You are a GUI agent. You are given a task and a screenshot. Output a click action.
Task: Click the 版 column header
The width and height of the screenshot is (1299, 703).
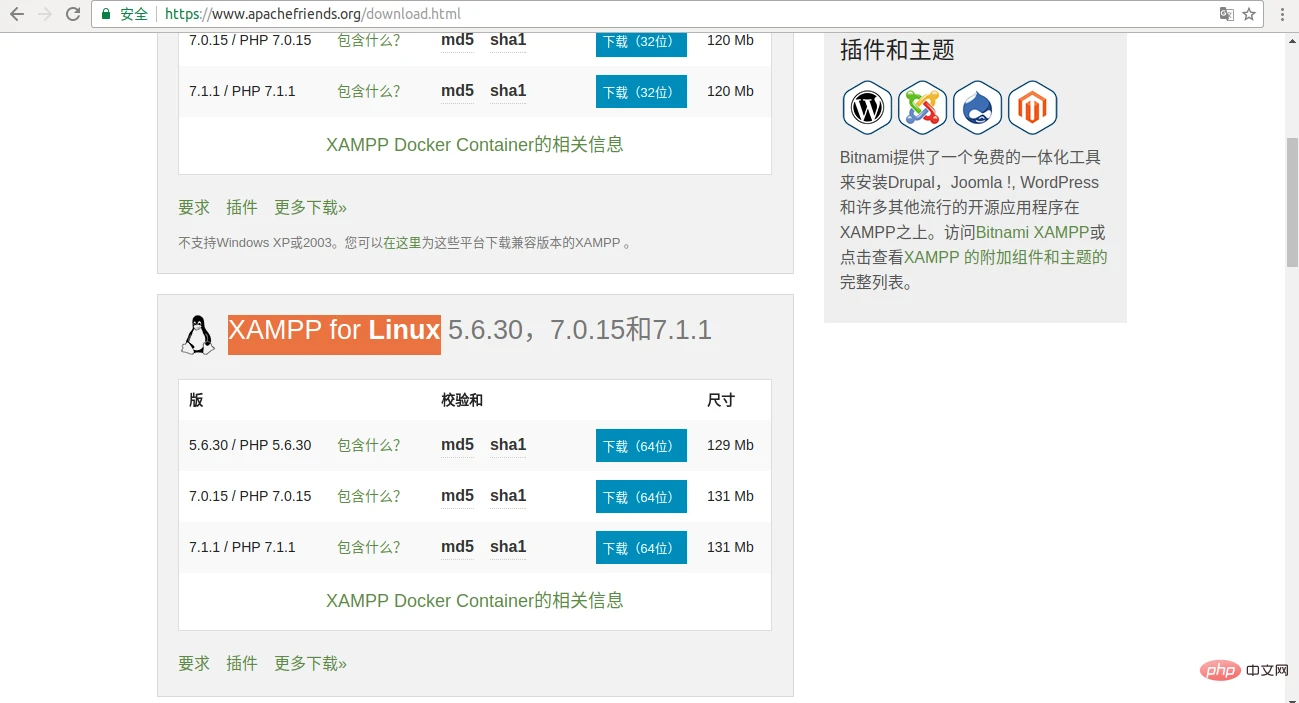pos(196,401)
